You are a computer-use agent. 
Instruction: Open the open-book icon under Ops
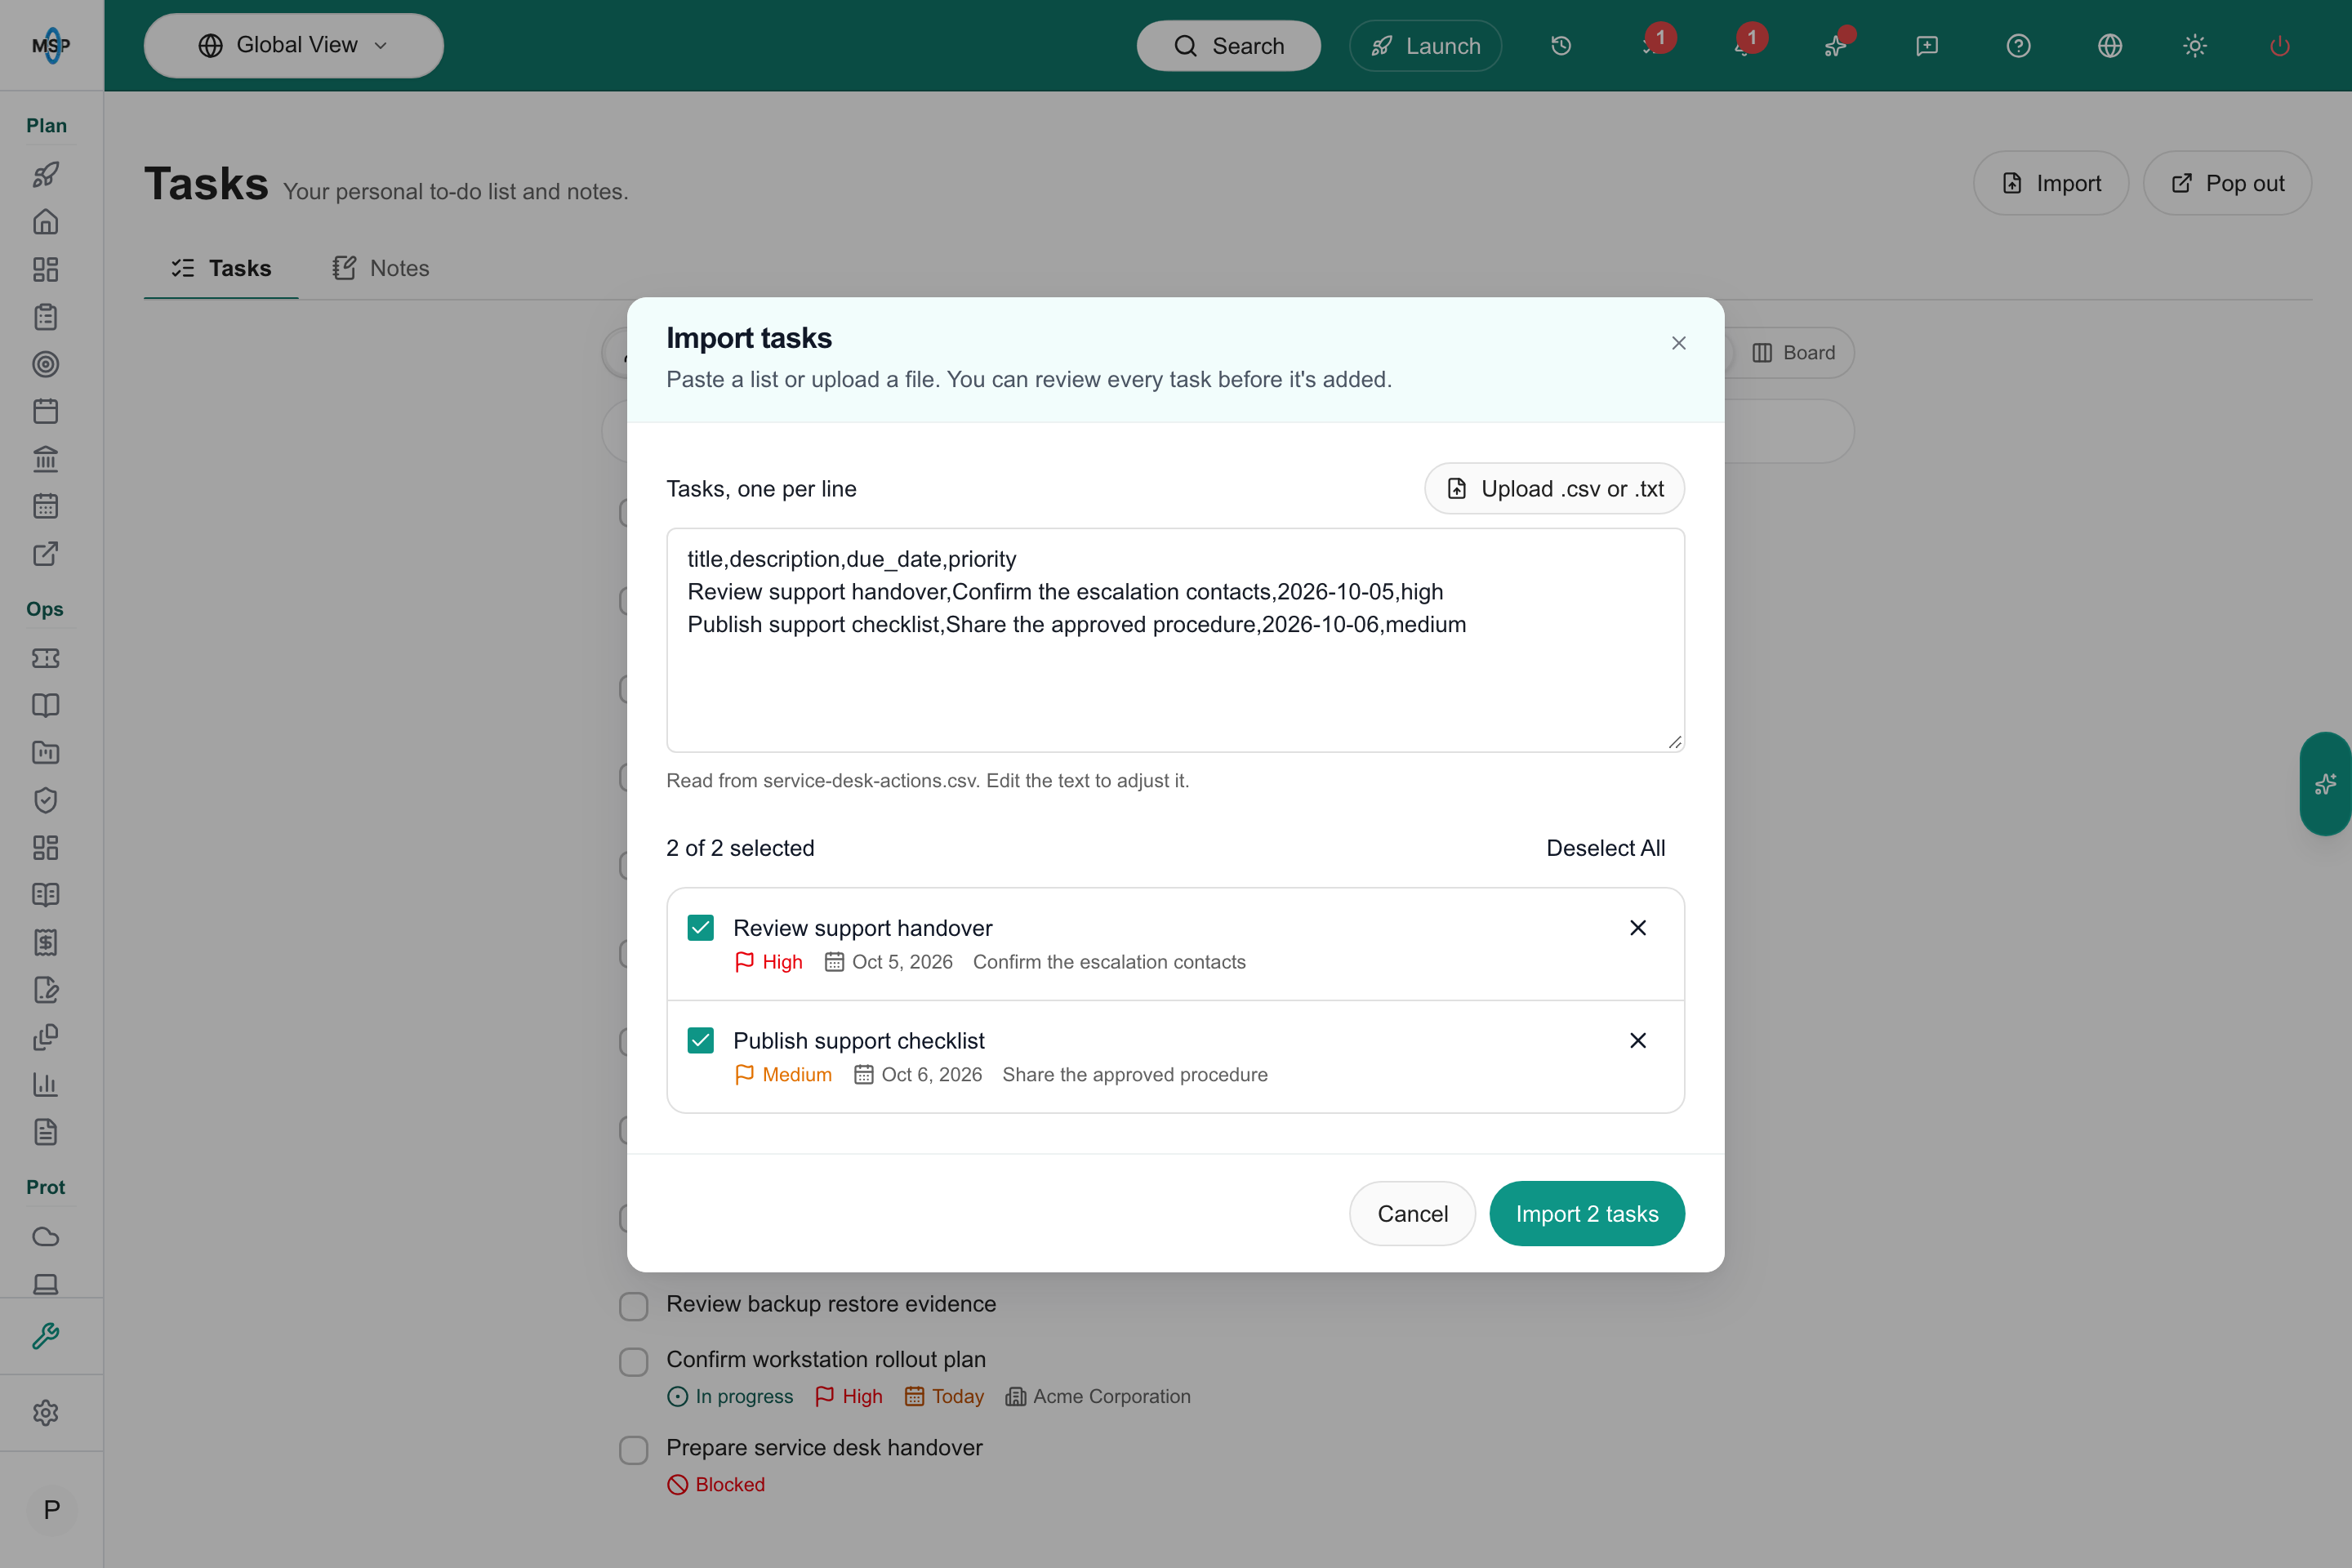[x=46, y=705]
